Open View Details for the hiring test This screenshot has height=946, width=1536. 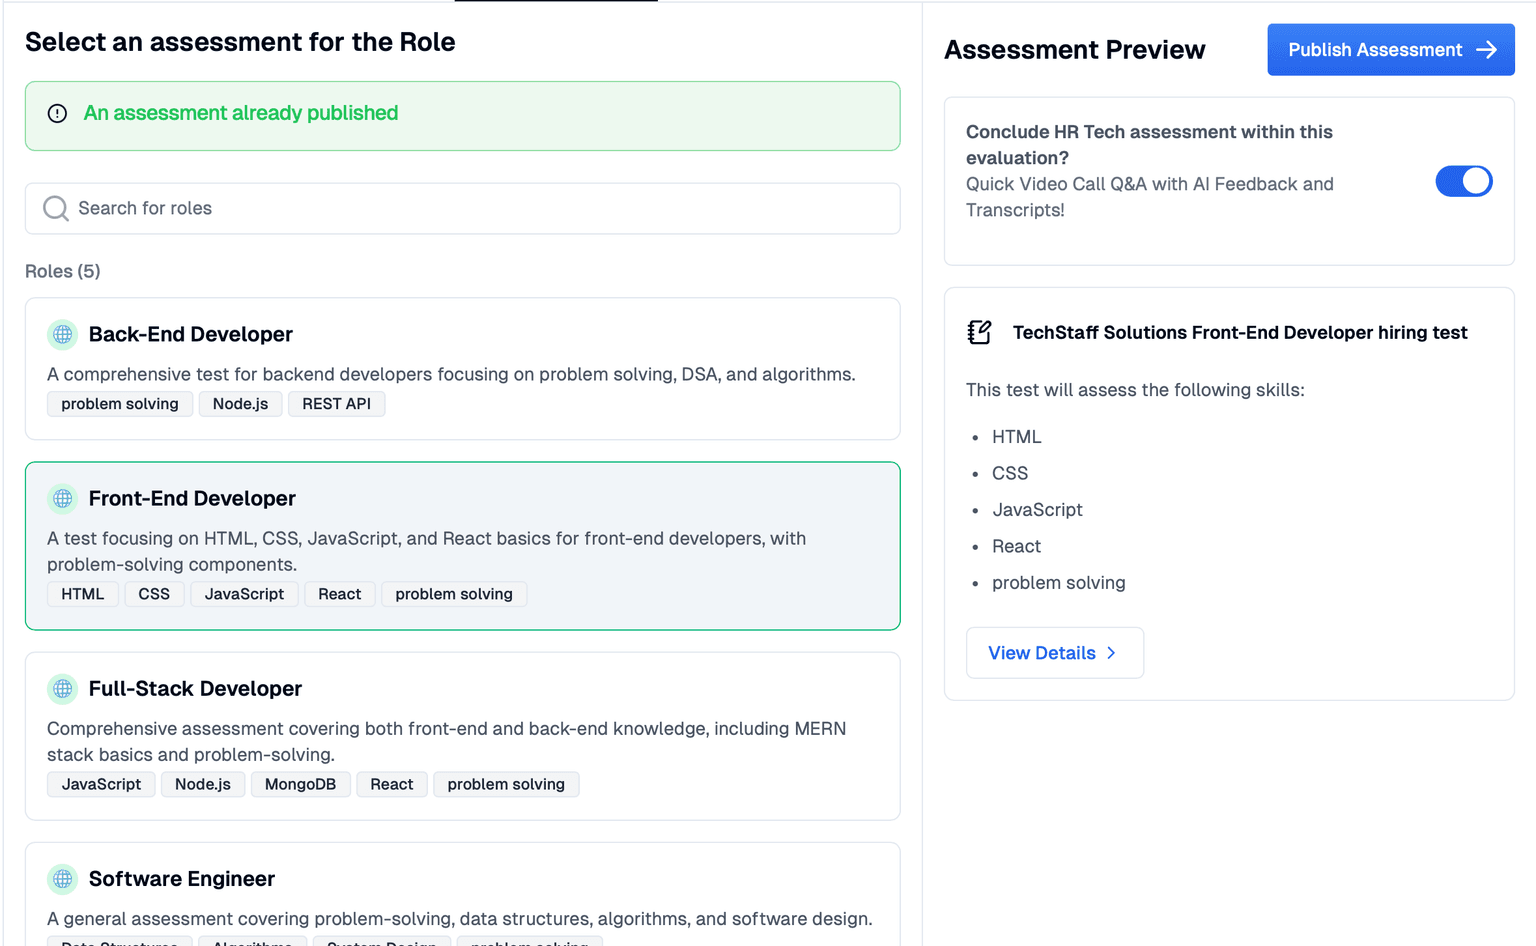[1055, 653]
